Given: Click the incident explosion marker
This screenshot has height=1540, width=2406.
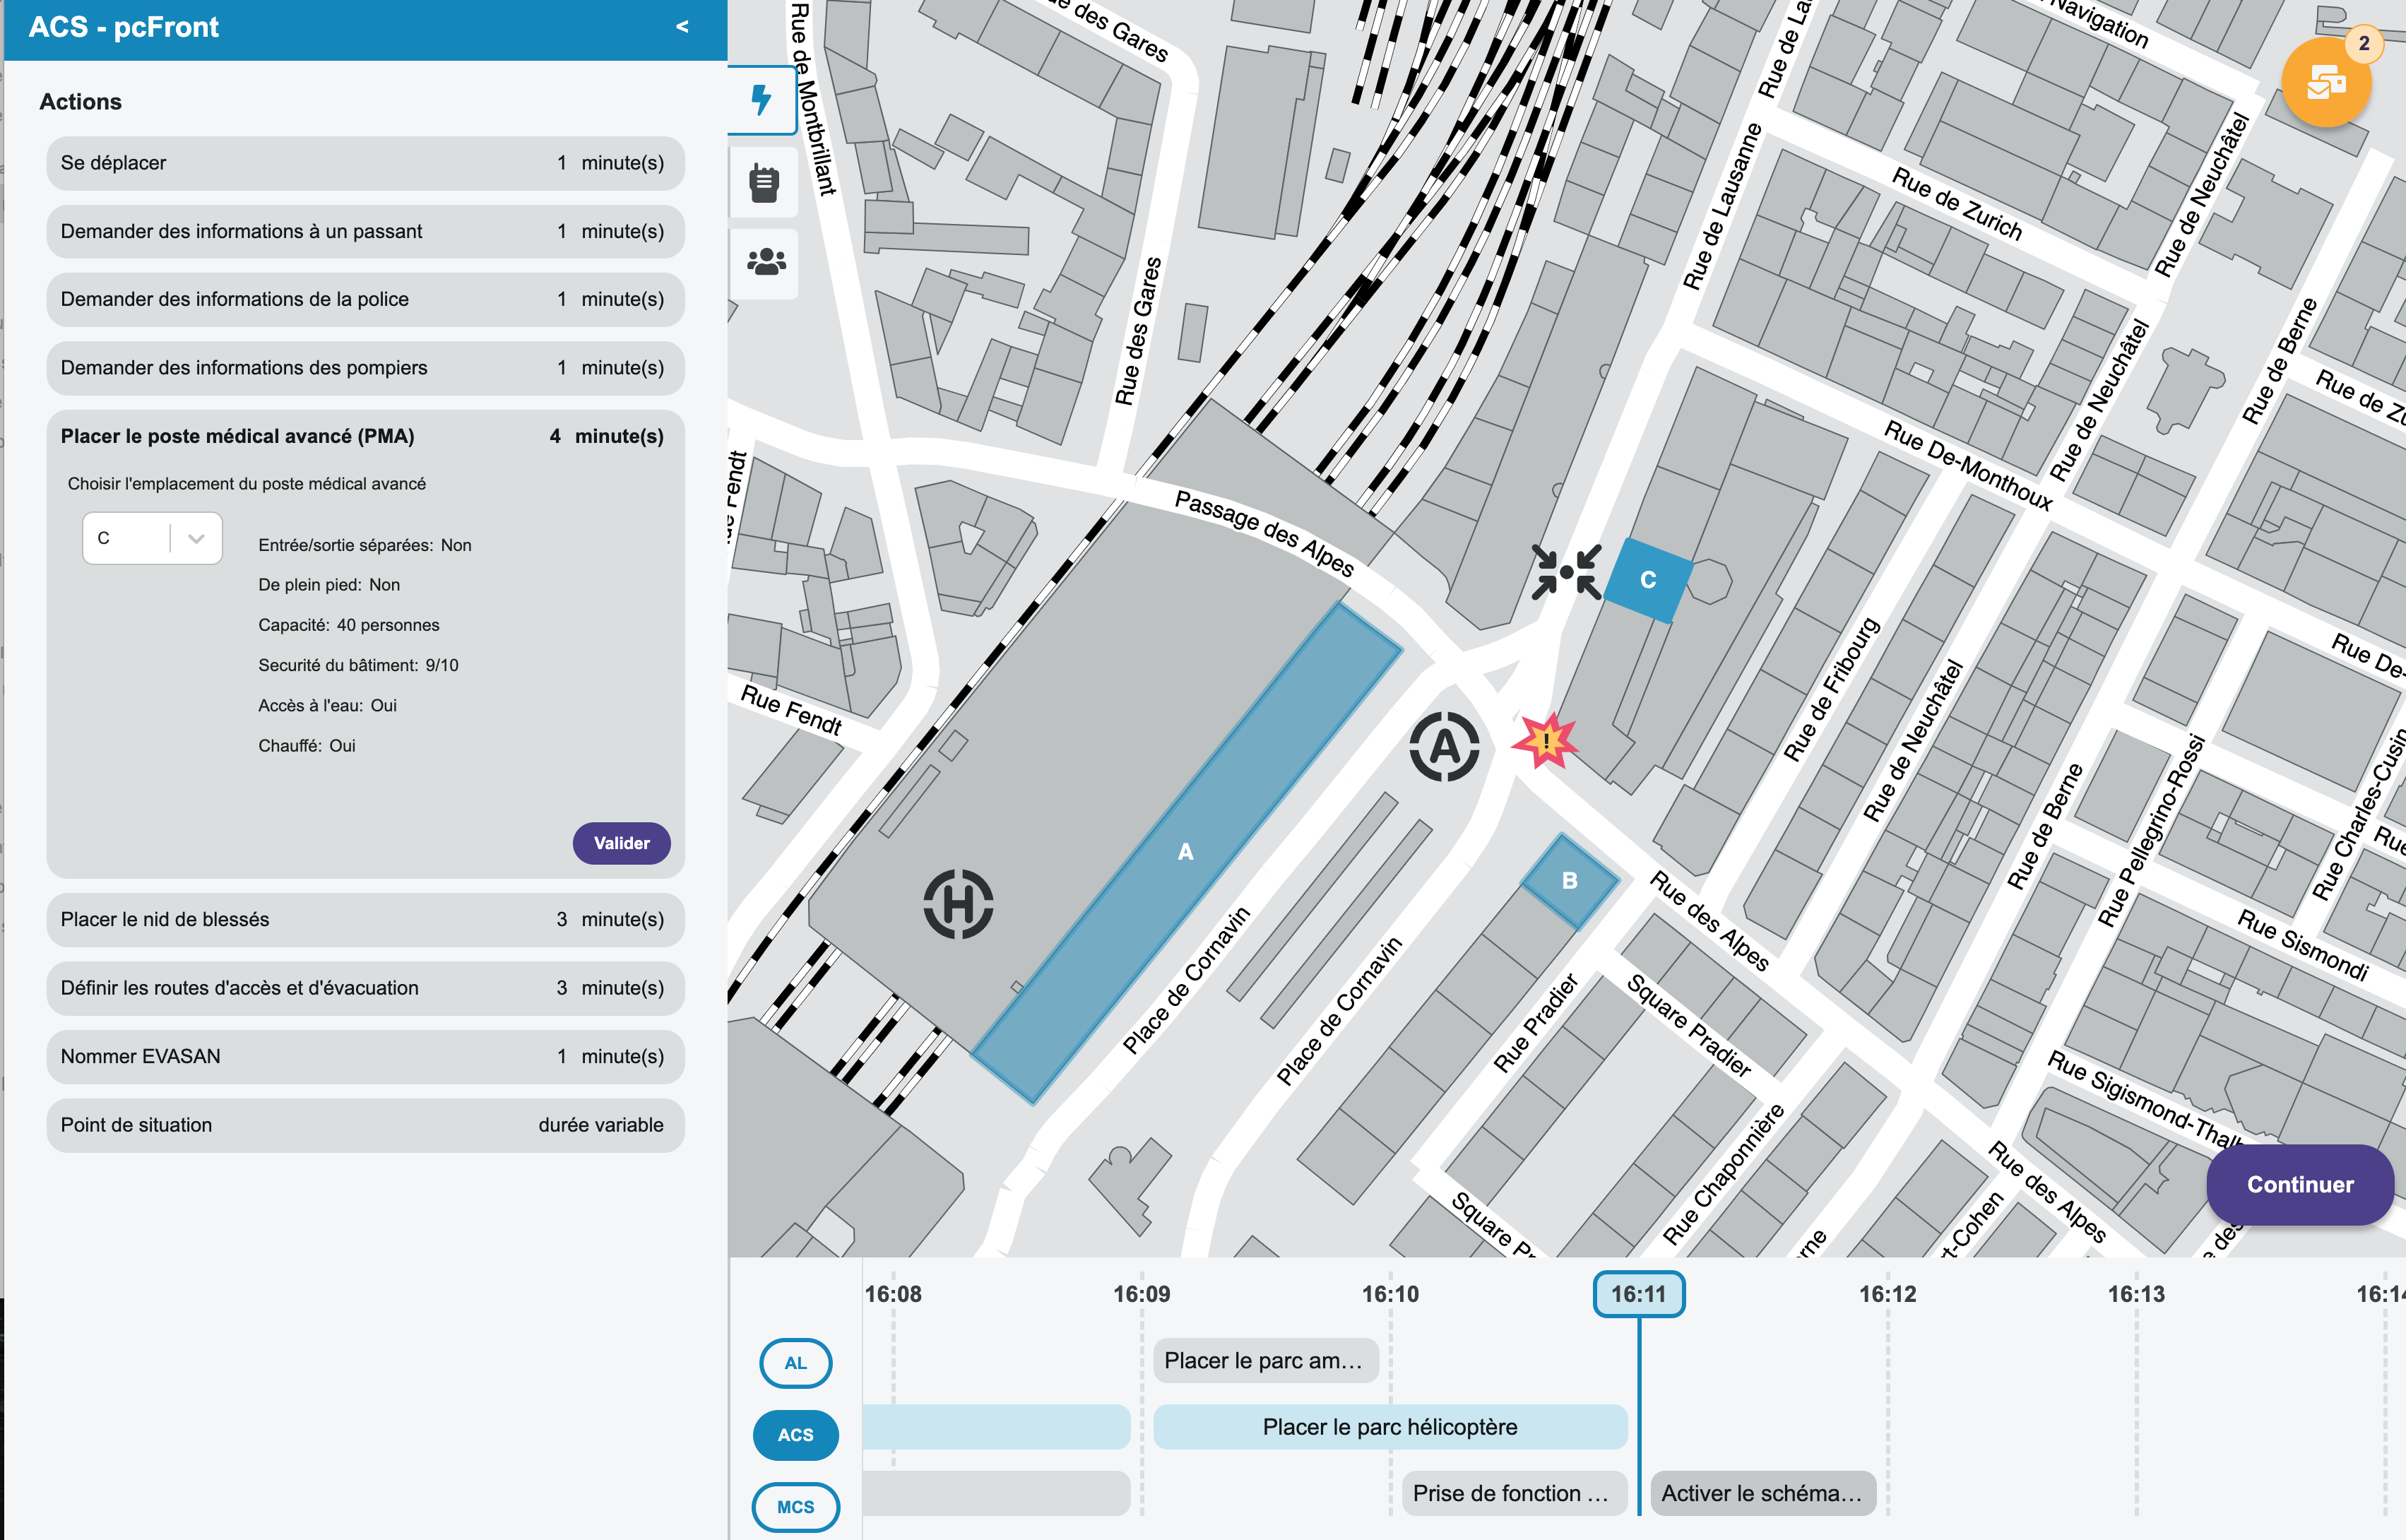Looking at the screenshot, I should point(1545,741).
